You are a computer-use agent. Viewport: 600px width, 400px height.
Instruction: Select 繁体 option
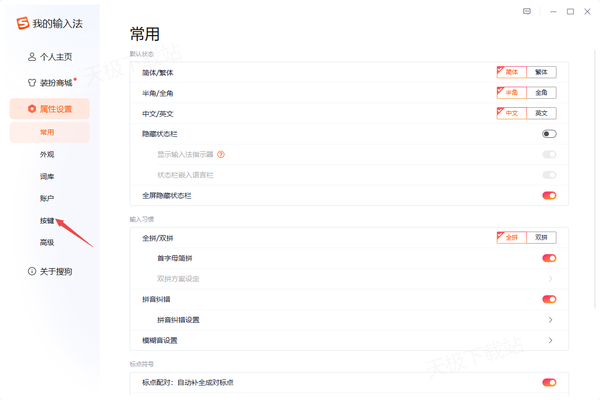click(x=541, y=72)
